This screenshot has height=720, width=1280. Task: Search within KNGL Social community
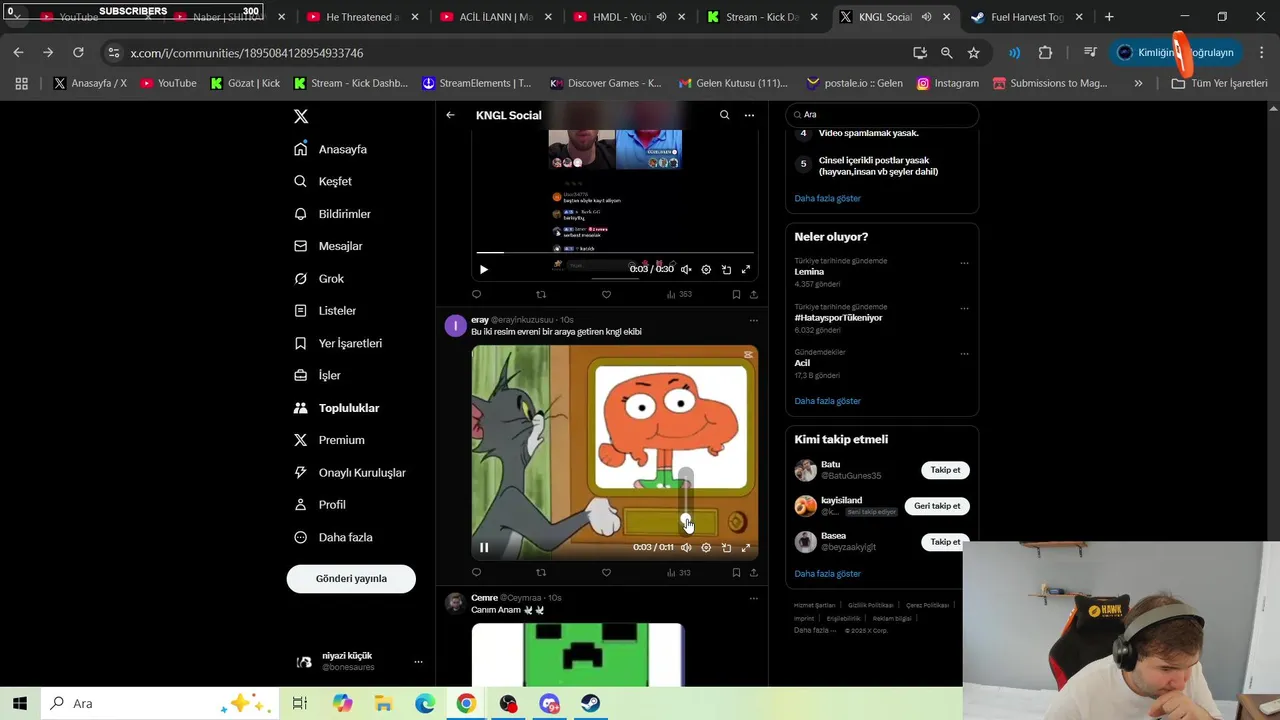point(725,115)
